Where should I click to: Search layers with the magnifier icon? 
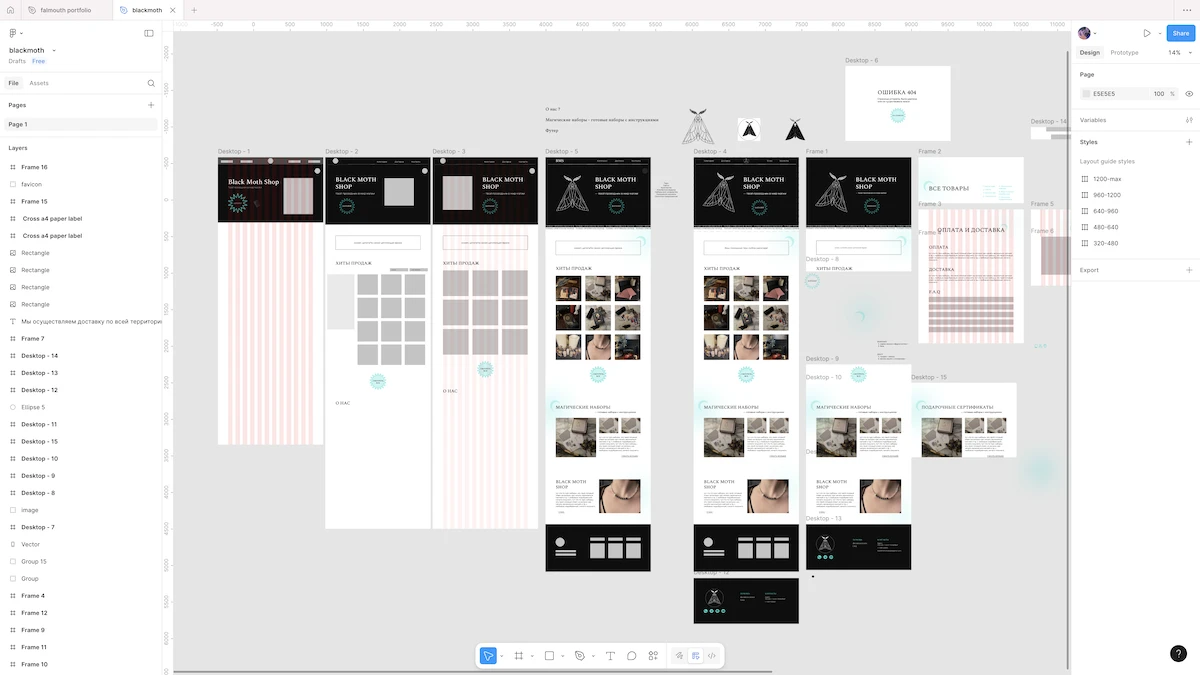coord(151,83)
